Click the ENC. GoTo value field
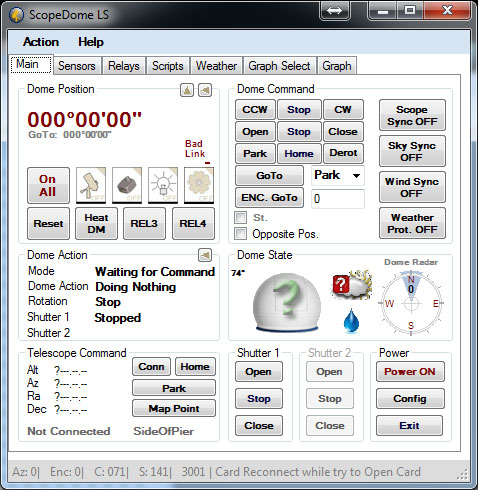The image size is (478, 490). pos(338,199)
